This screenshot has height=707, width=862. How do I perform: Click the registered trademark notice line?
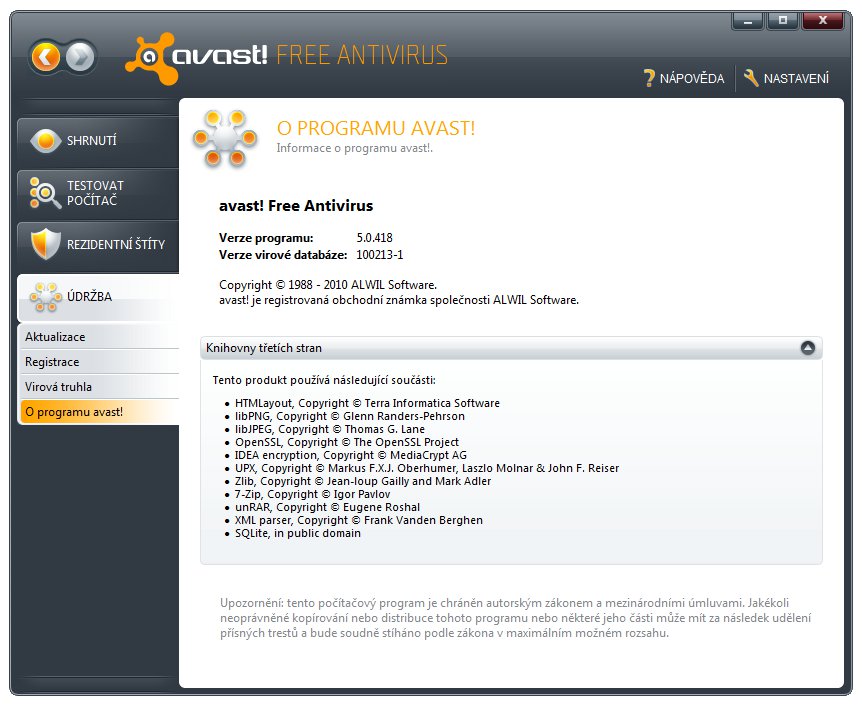tap(399, 300)
